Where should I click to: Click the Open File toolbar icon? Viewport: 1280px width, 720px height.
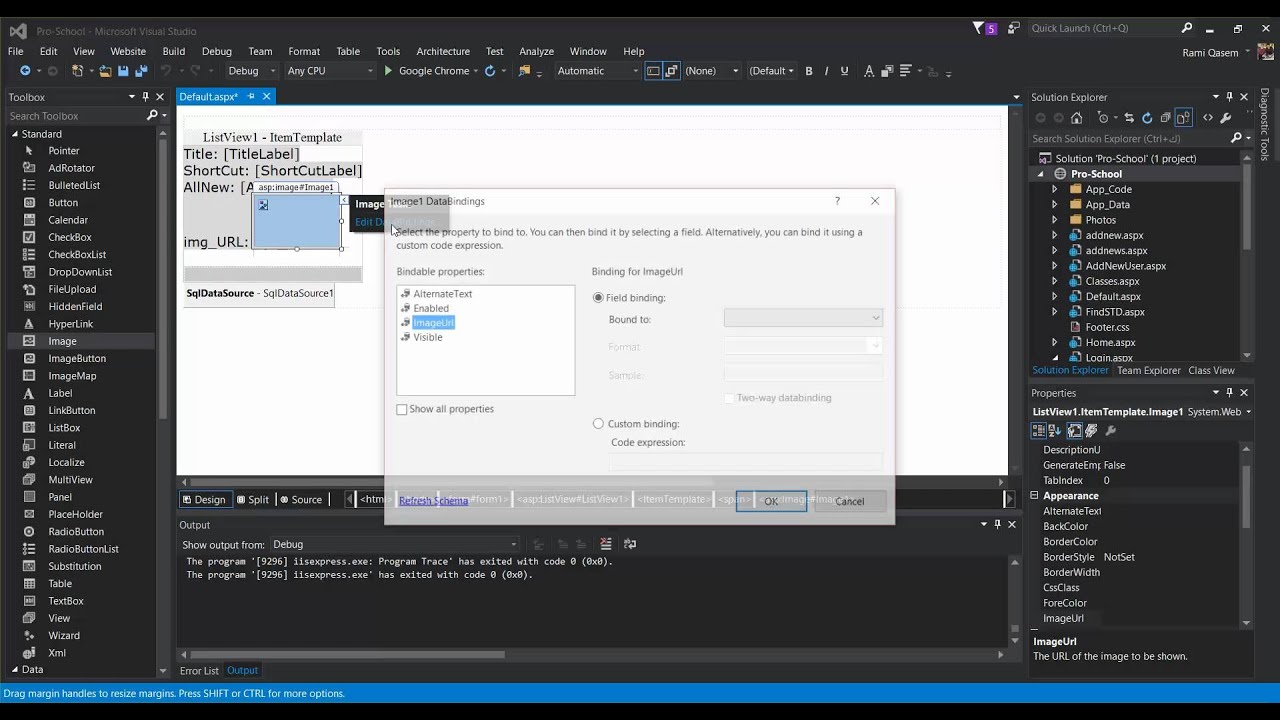tap(105, 71)
